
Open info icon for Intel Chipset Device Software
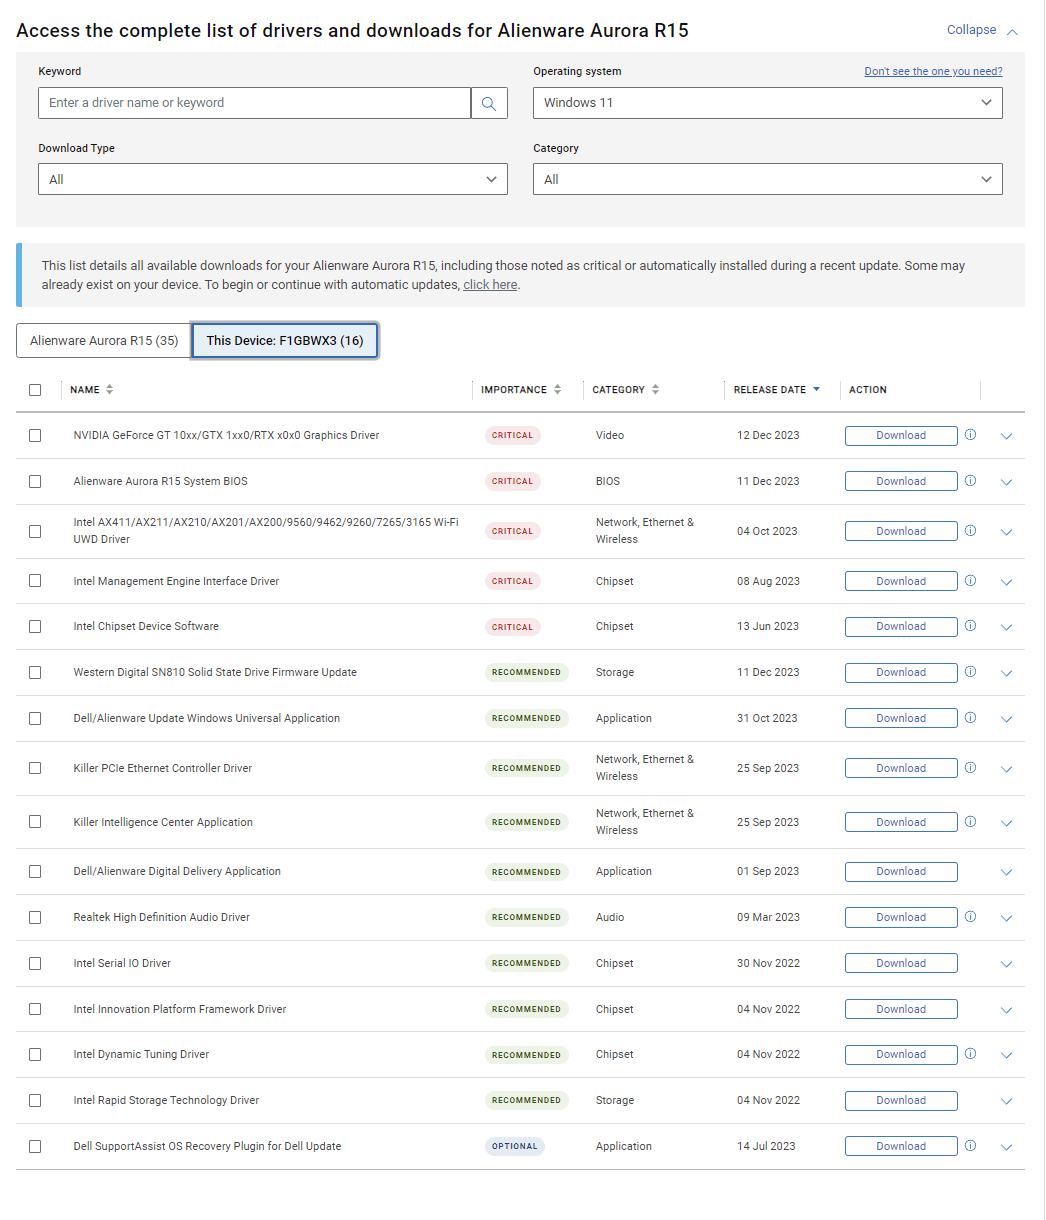(x=970, y=626)
